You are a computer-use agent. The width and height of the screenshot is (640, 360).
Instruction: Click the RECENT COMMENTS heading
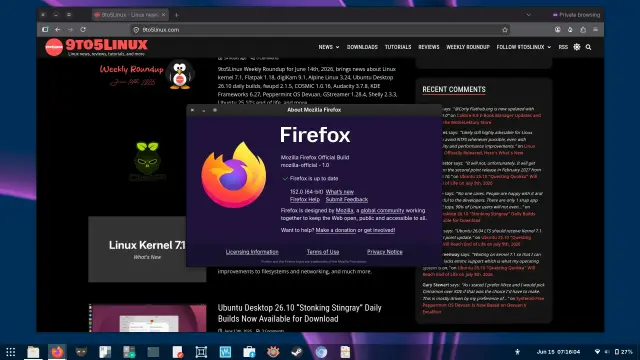click(x=453, y=89)
